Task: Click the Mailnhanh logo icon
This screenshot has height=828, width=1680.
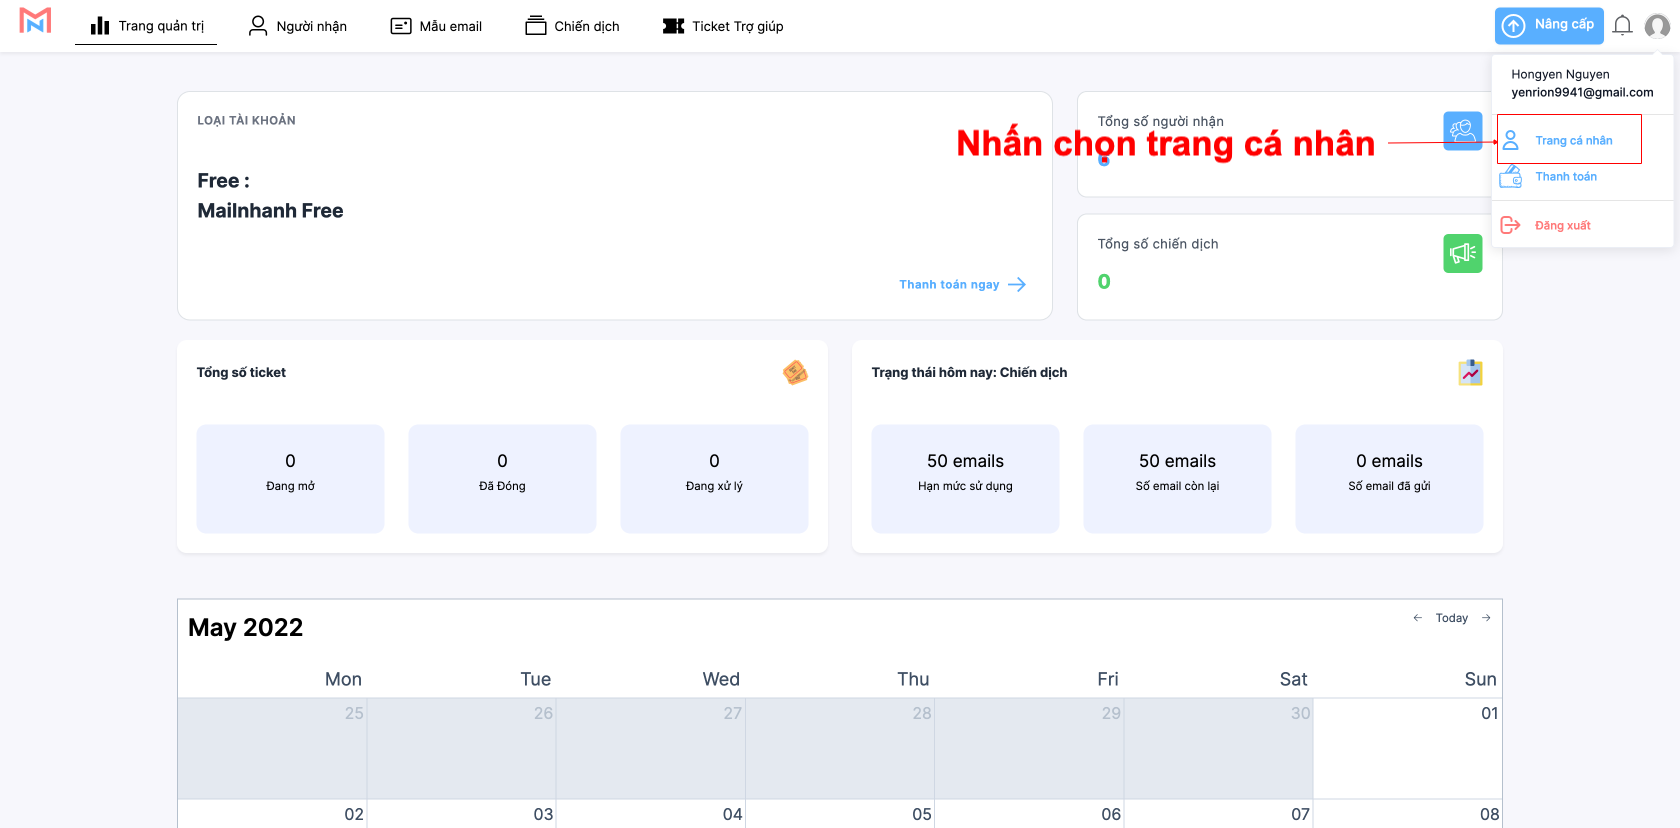Action: (35, 21)
